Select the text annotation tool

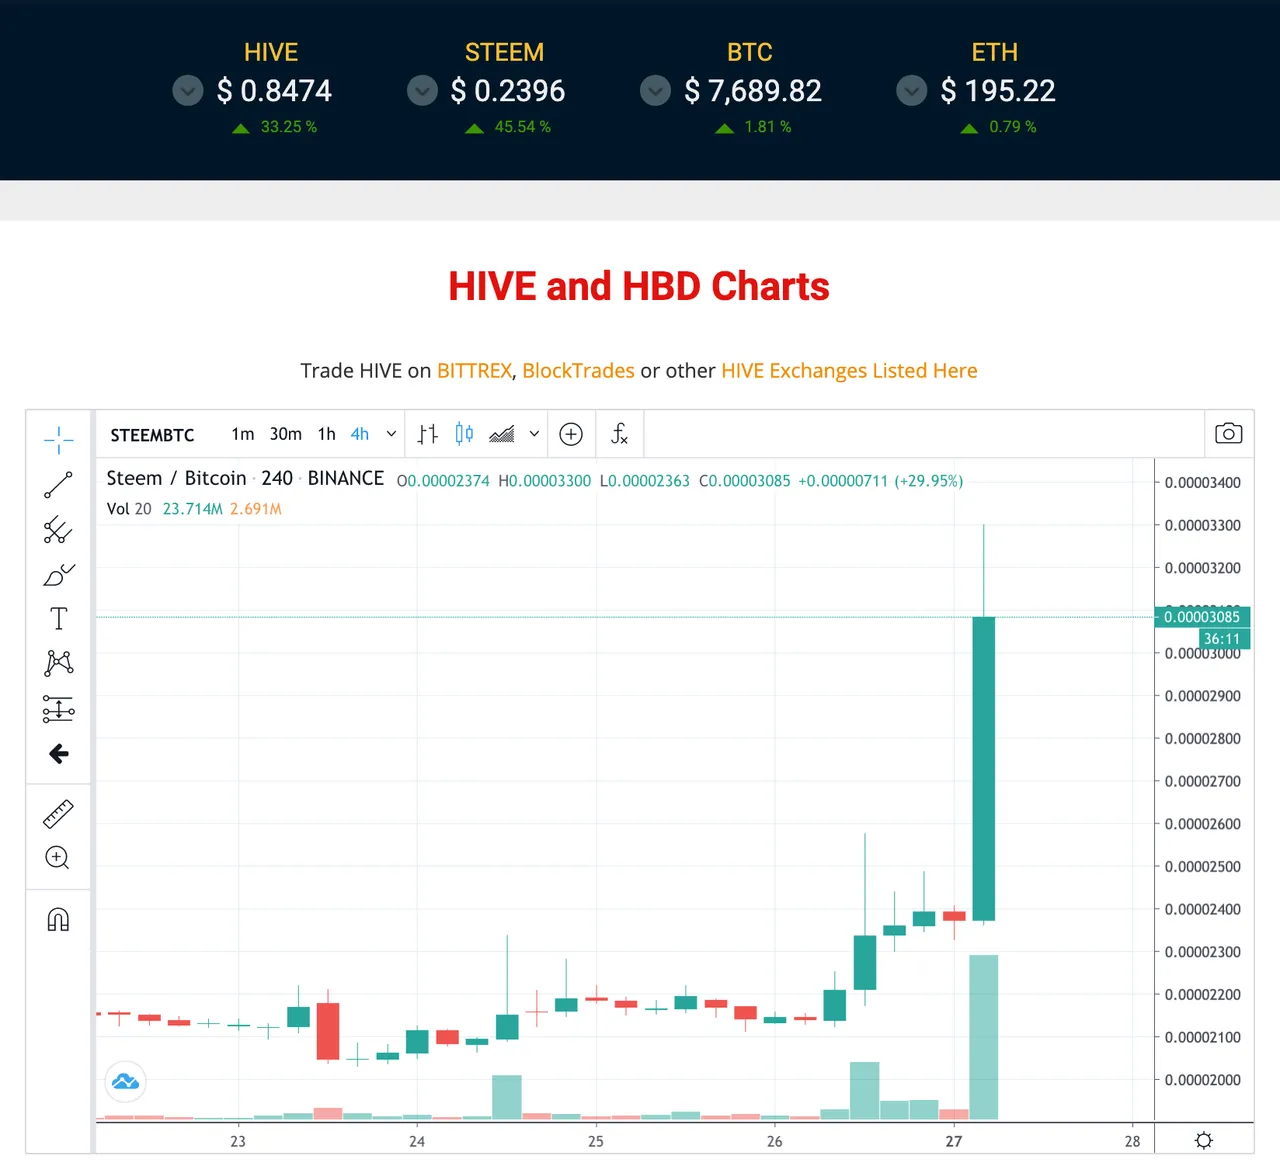(59, 619)
